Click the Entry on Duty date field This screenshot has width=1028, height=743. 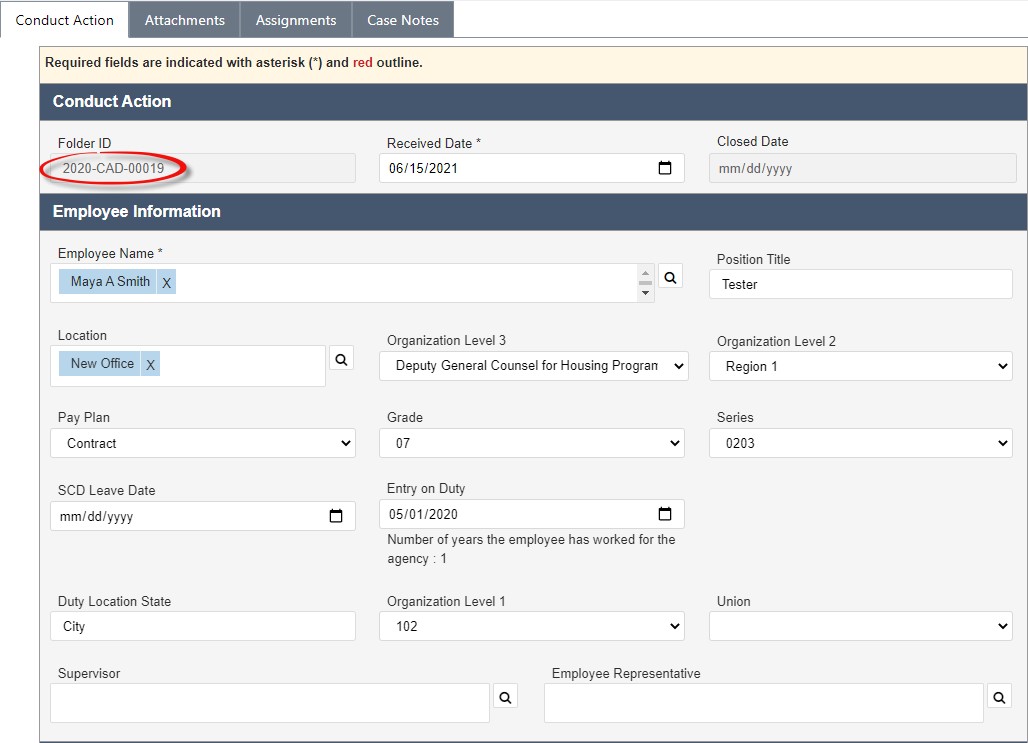point(532,513)
